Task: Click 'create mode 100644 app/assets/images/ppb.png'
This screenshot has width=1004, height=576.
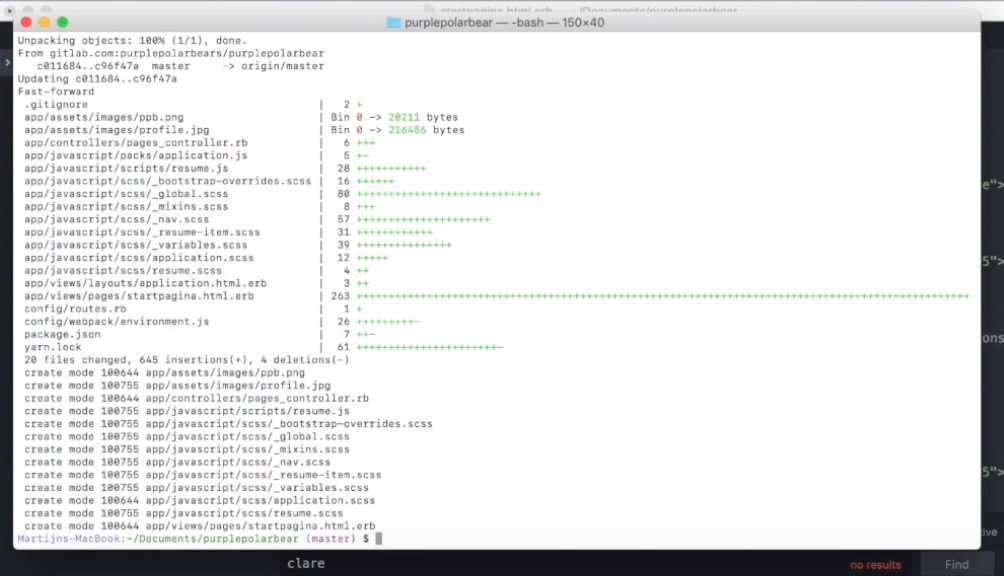Action: [x=165, y=373]
